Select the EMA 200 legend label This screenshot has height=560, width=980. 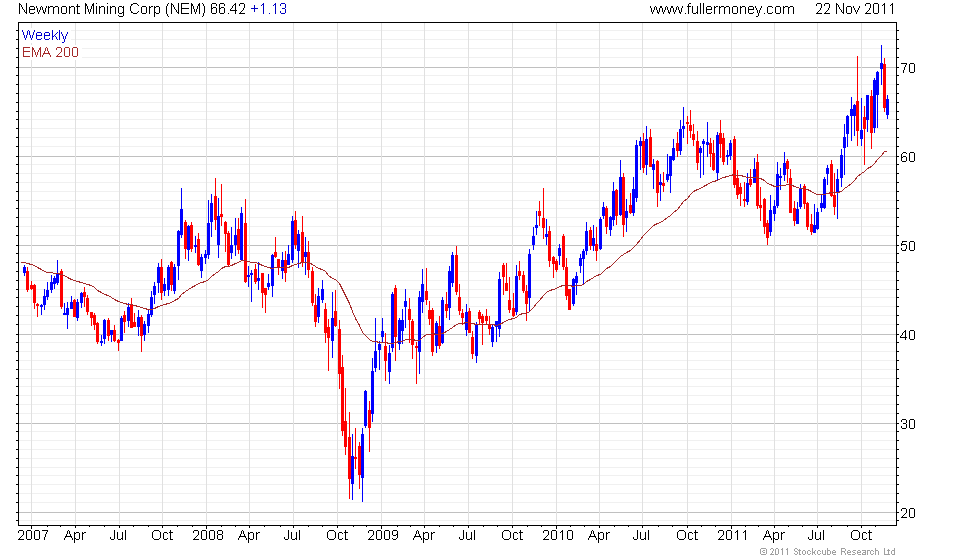[50, 52]
